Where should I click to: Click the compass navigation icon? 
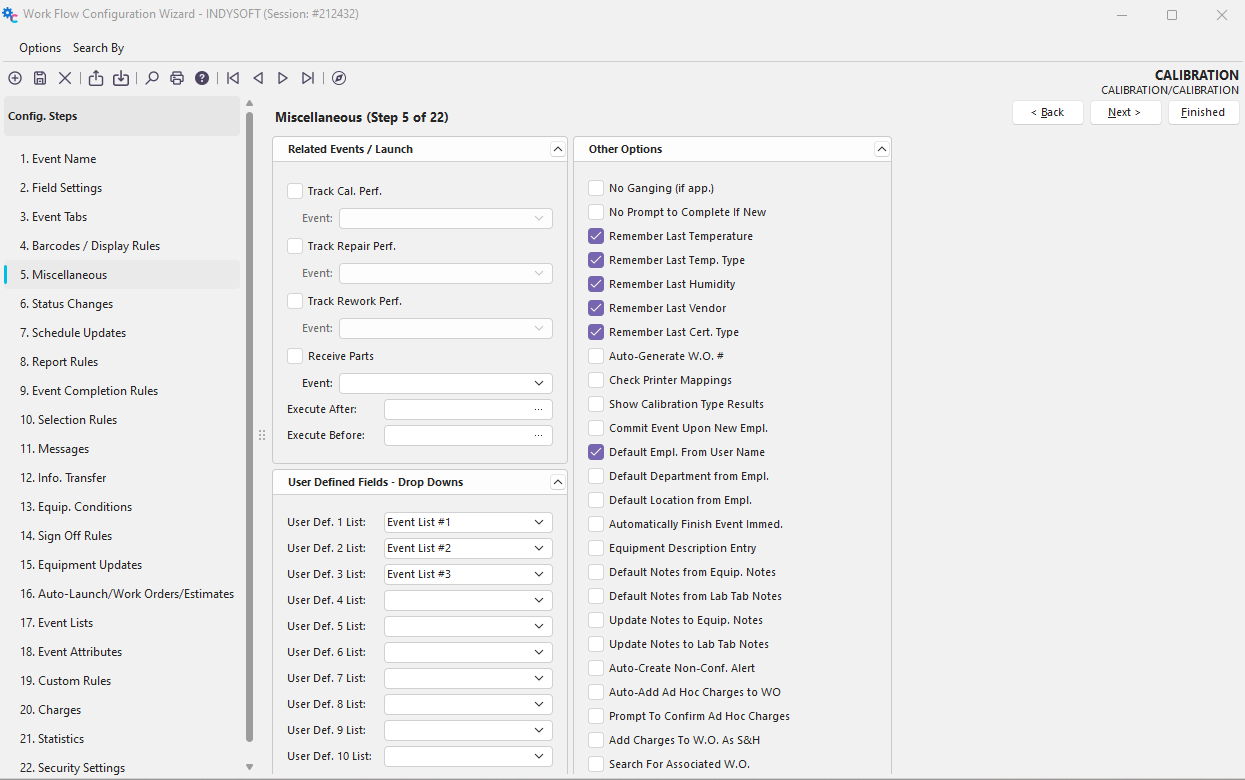click(x=339, y=78)
